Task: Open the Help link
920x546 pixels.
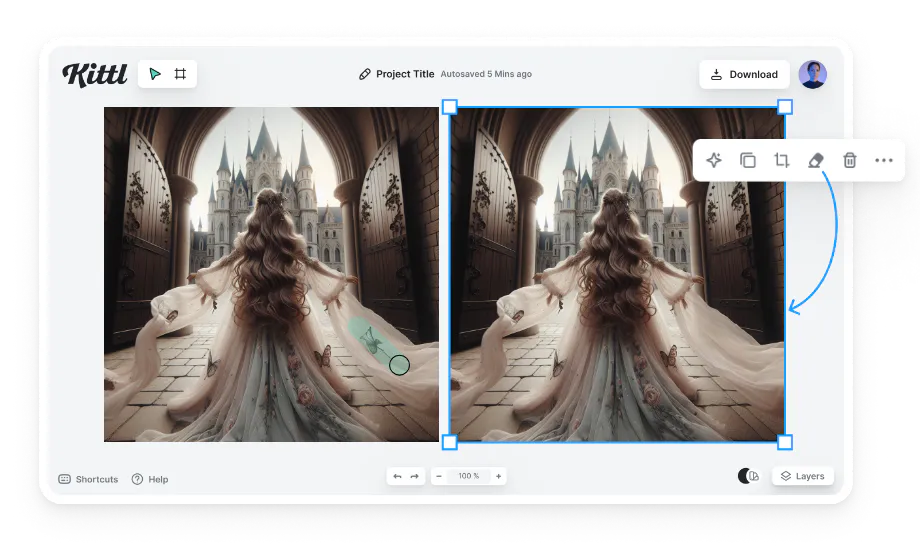Action: click(x=150, y=479)
